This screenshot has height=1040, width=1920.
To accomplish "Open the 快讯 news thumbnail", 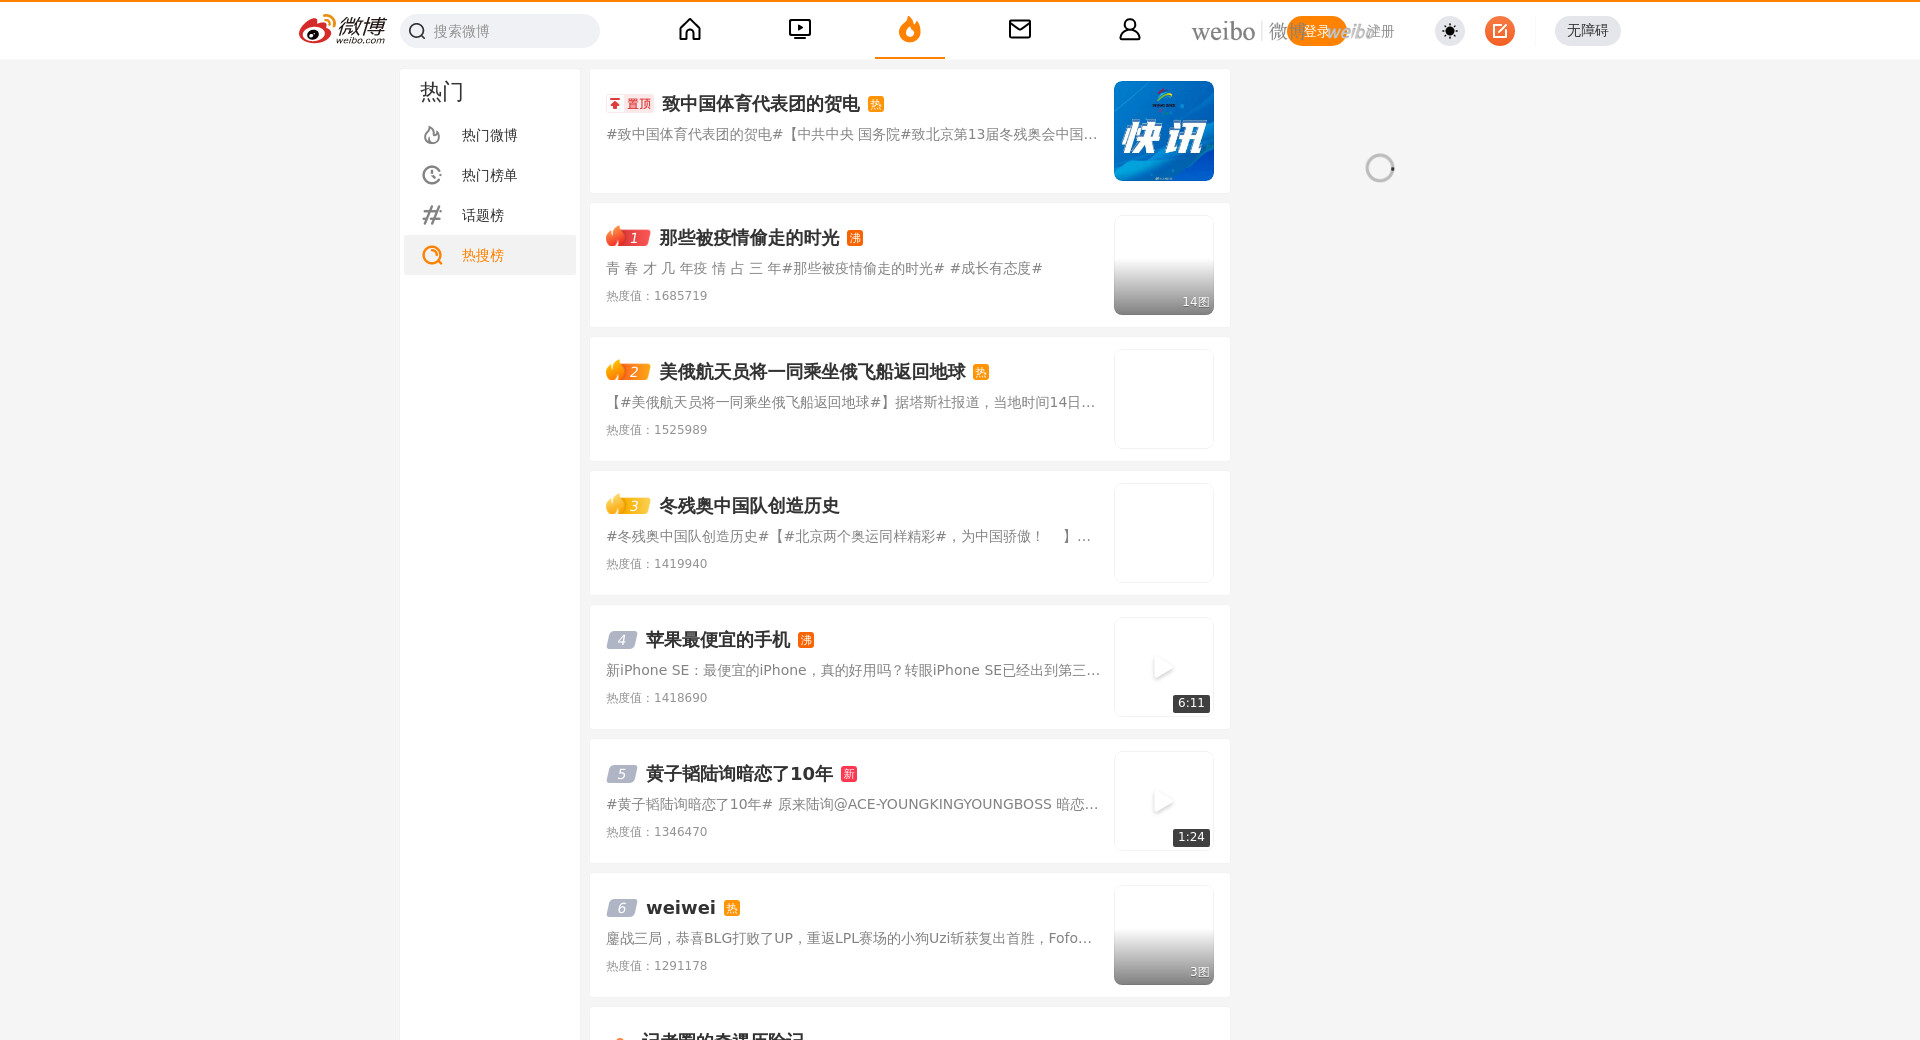I will click(1163, 131).
